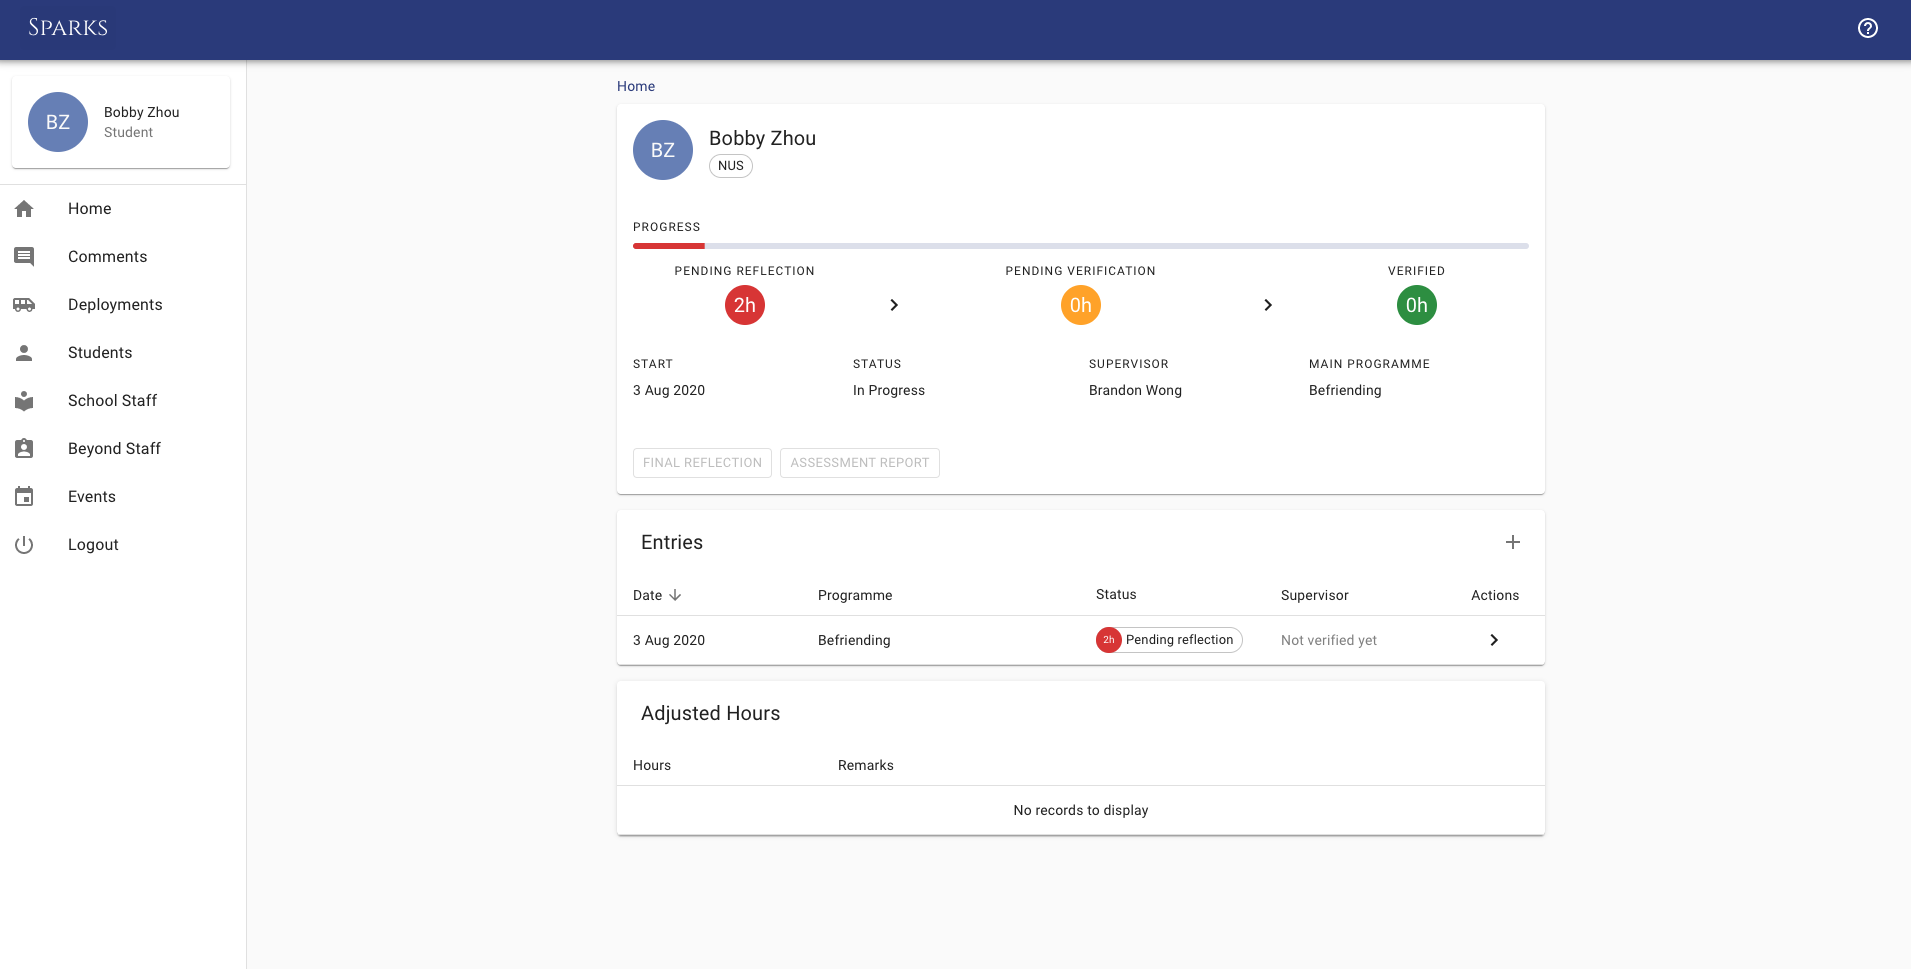Image resolution: width=1911 pixels, height=969 pixels.
Task: Click the orange 0h pending verification circle
Action: [x=1081, y=305]
